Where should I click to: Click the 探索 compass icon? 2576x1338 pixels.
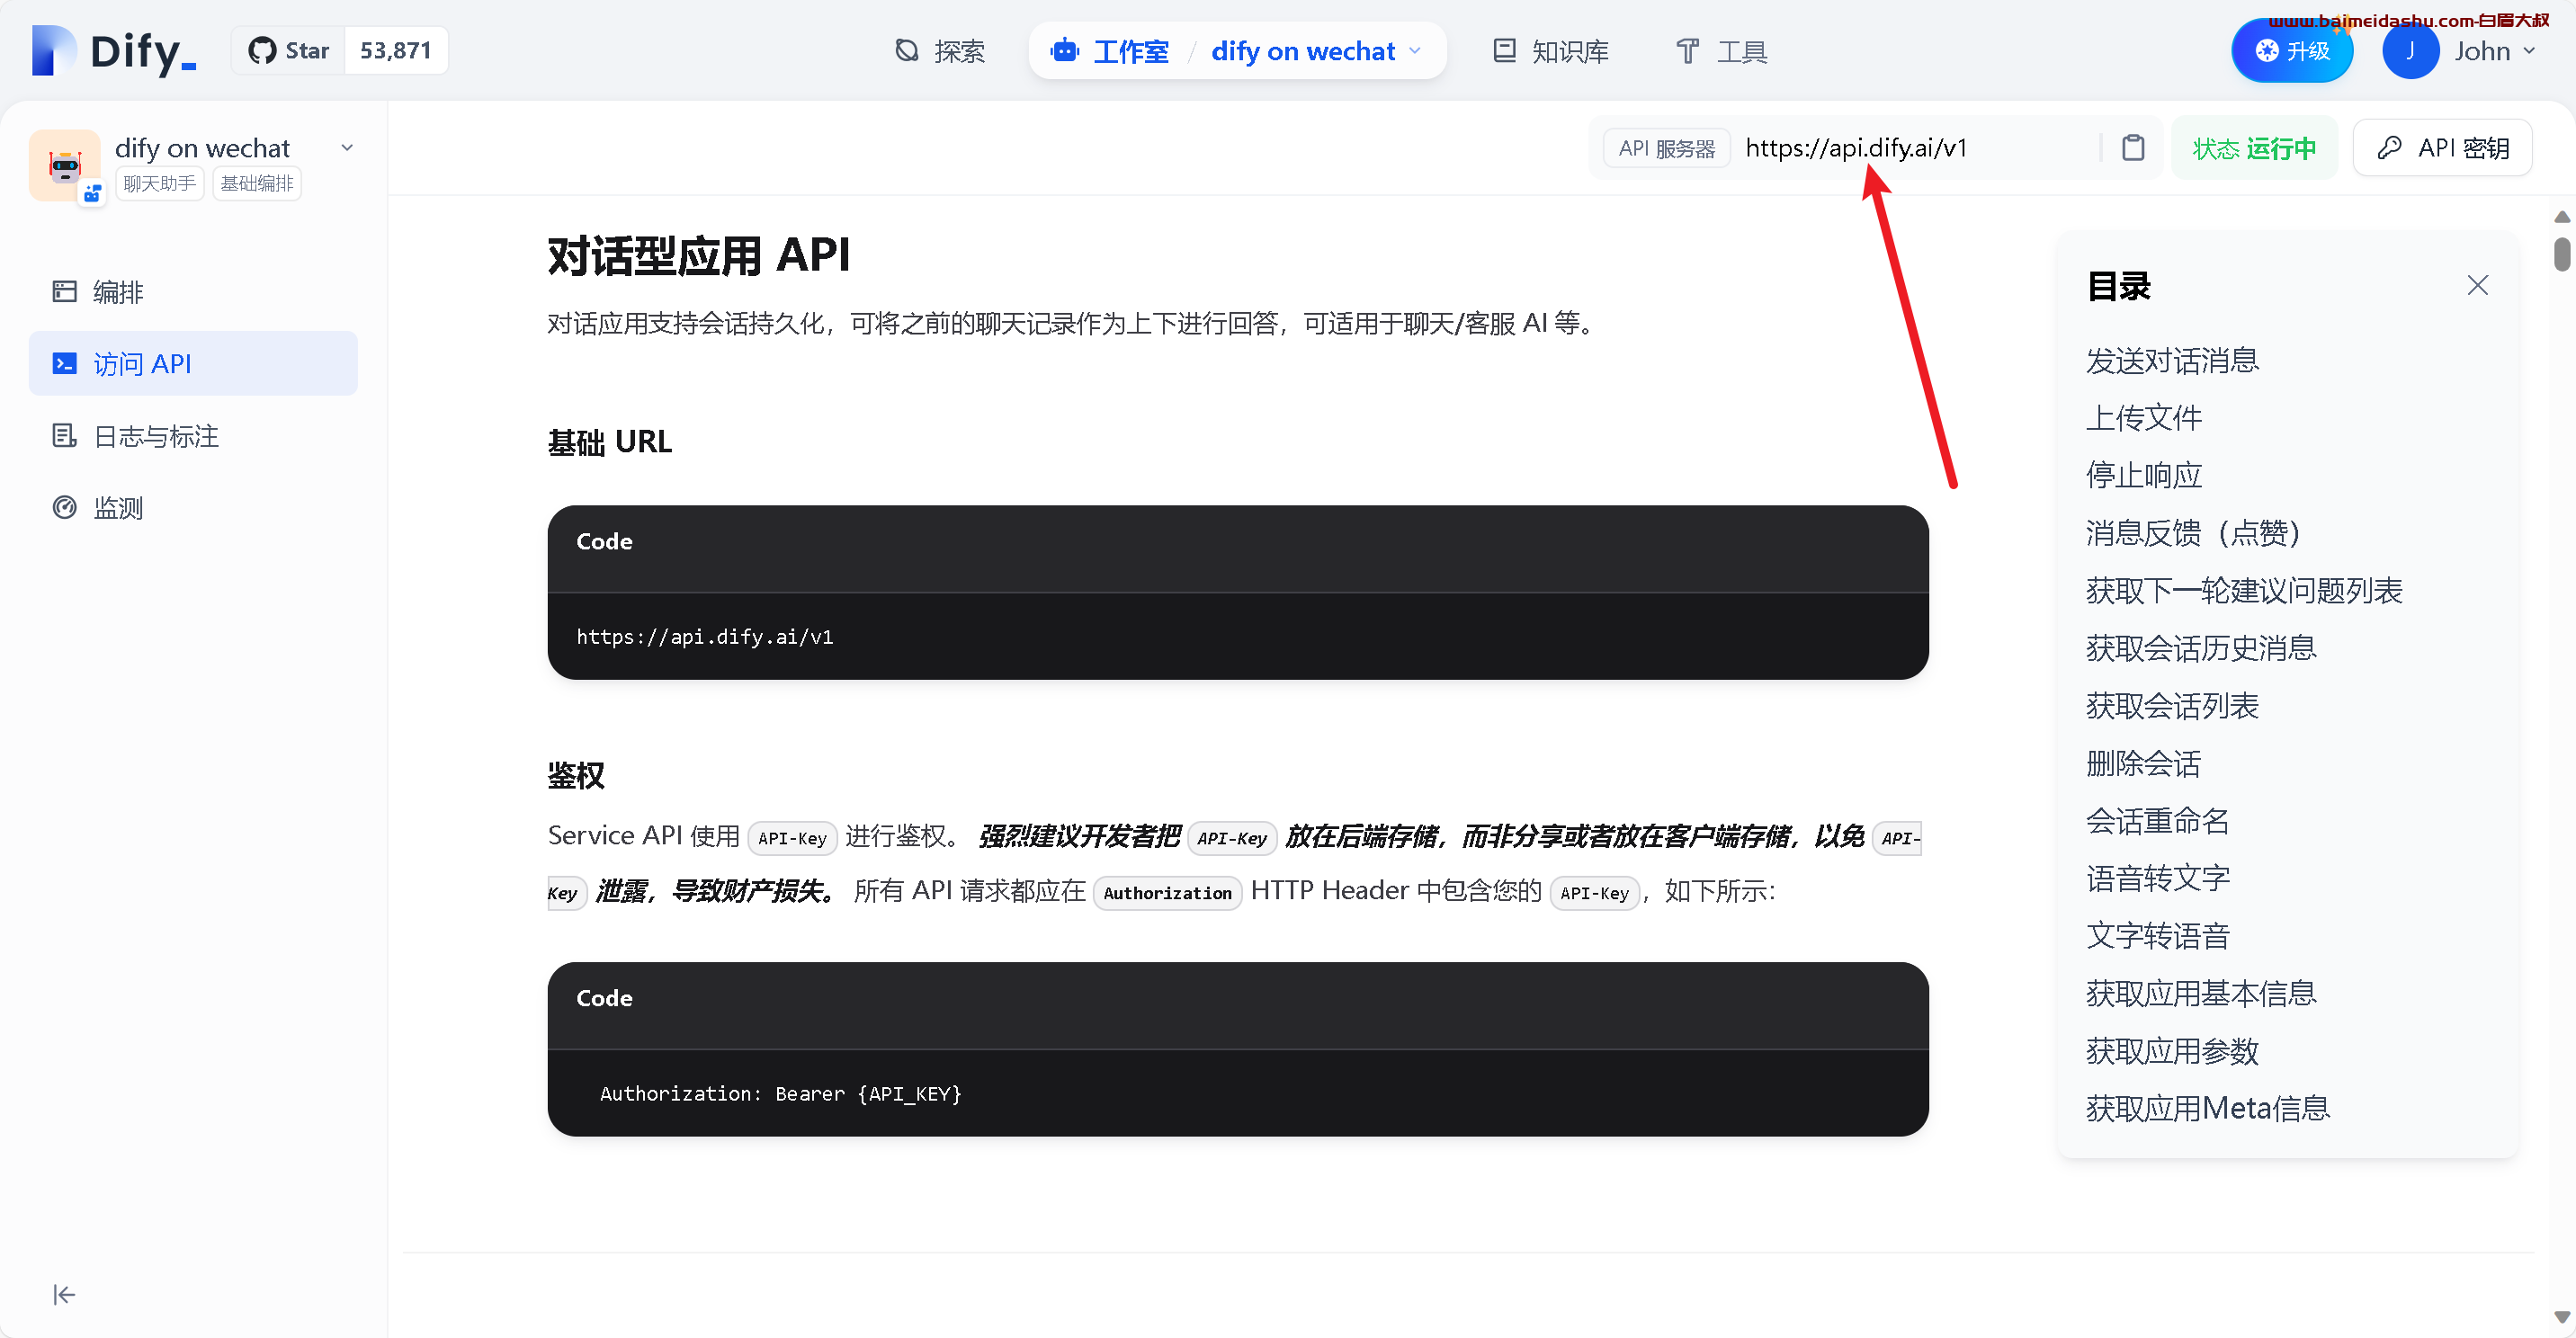[907, 50]
